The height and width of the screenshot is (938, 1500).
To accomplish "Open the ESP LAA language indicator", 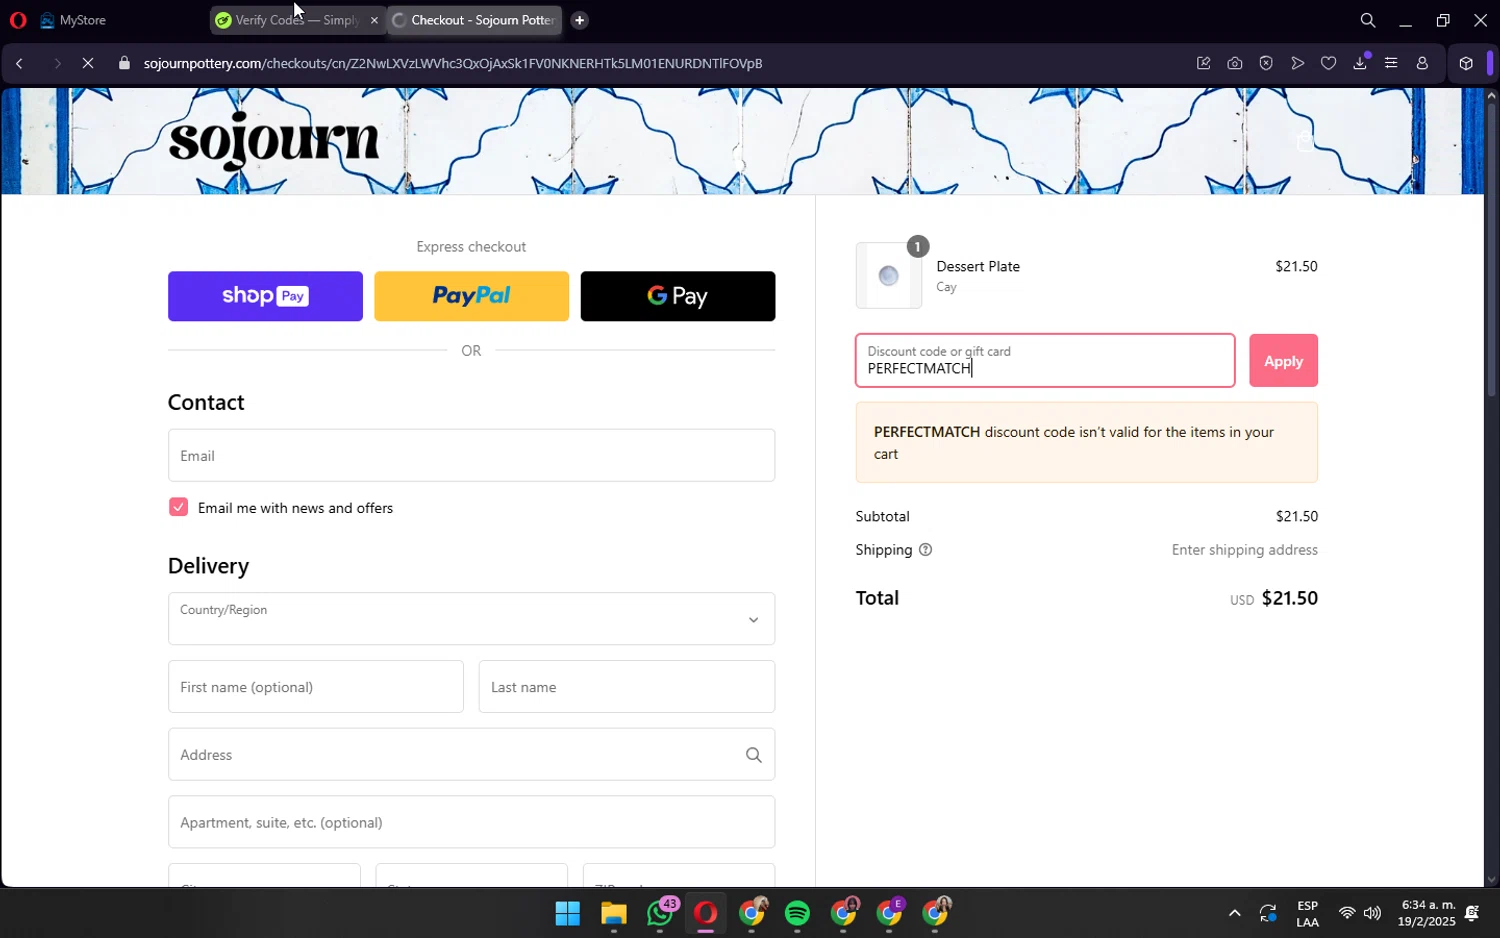I will 1307,914.
